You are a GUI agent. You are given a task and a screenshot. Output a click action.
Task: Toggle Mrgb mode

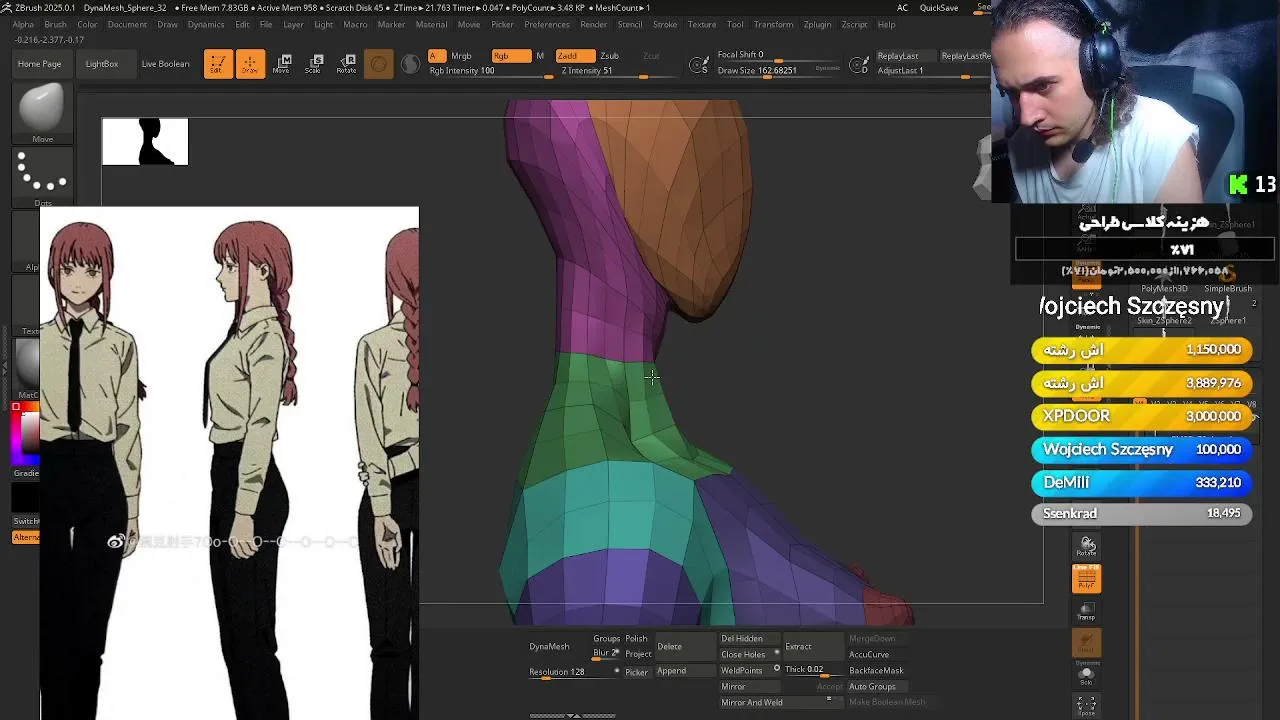coord(461,56)
